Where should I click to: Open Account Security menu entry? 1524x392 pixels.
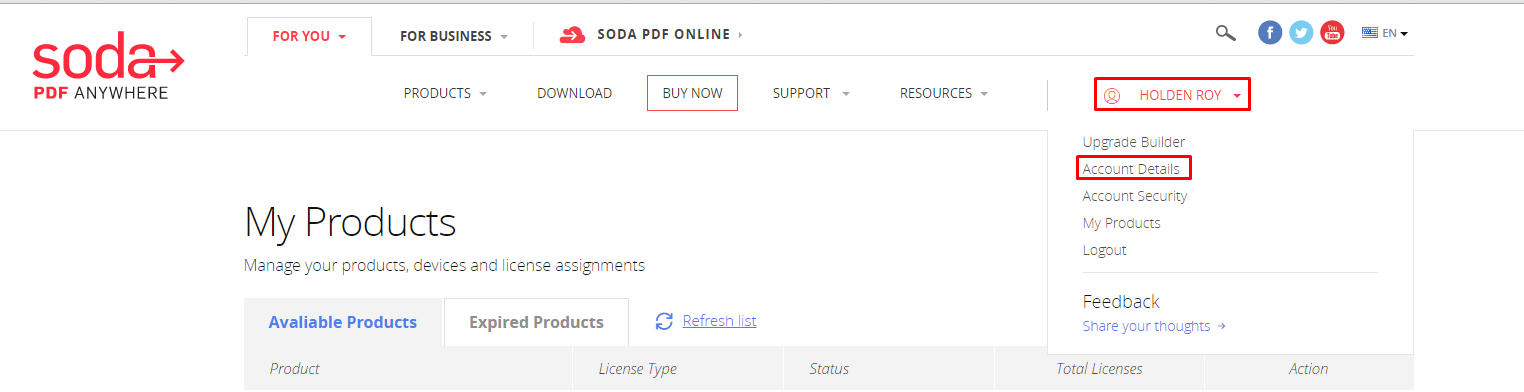[1135, 196]
